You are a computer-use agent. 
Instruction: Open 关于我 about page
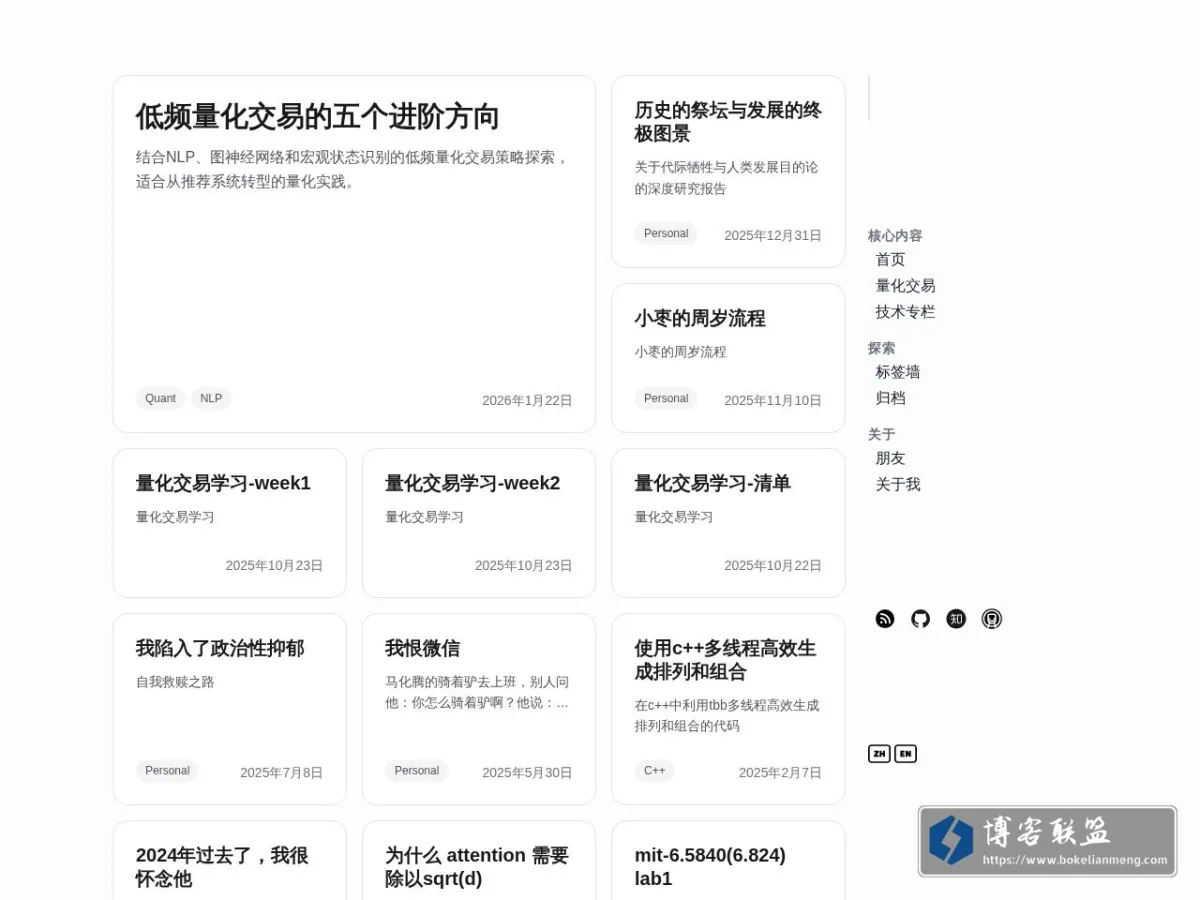[x=898, y=484]
